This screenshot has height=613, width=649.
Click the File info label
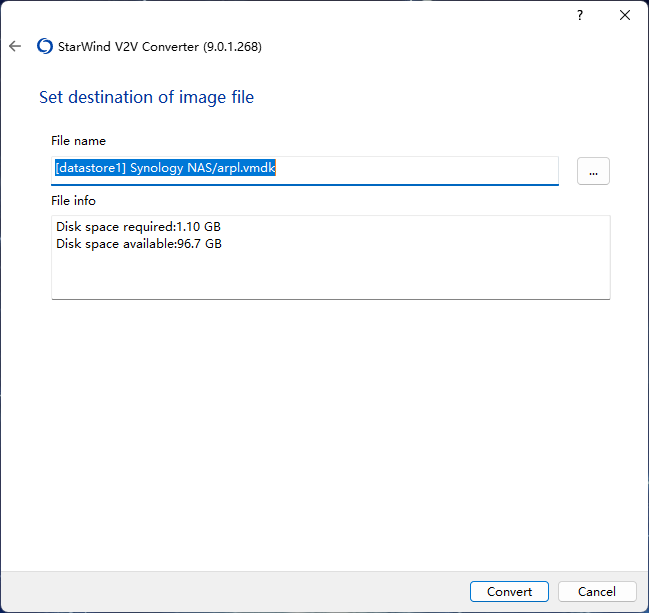[x=73, y=201]
